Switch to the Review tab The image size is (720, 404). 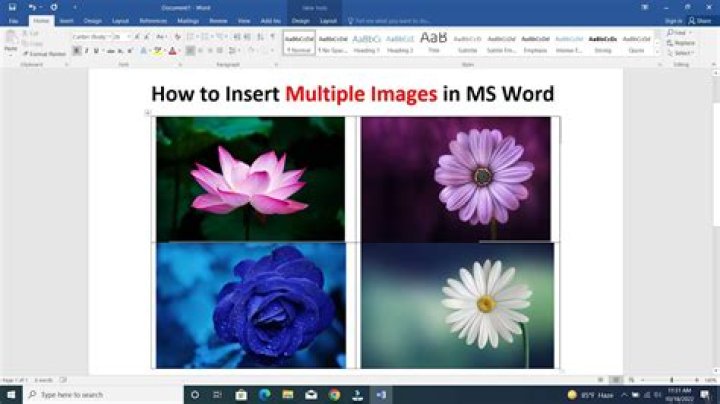pos(218,21)
